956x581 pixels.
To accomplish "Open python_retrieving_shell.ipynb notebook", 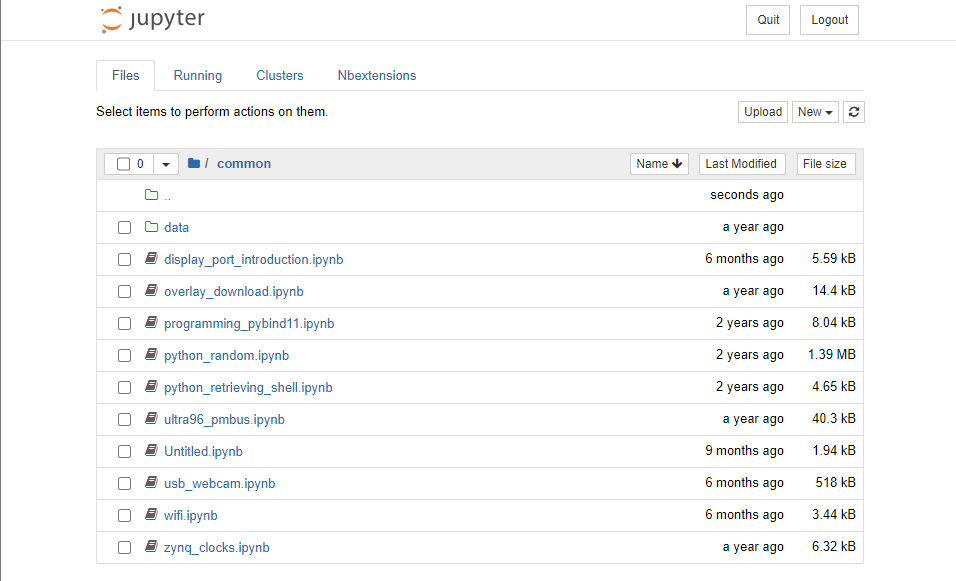I will (x=248, y=388).
